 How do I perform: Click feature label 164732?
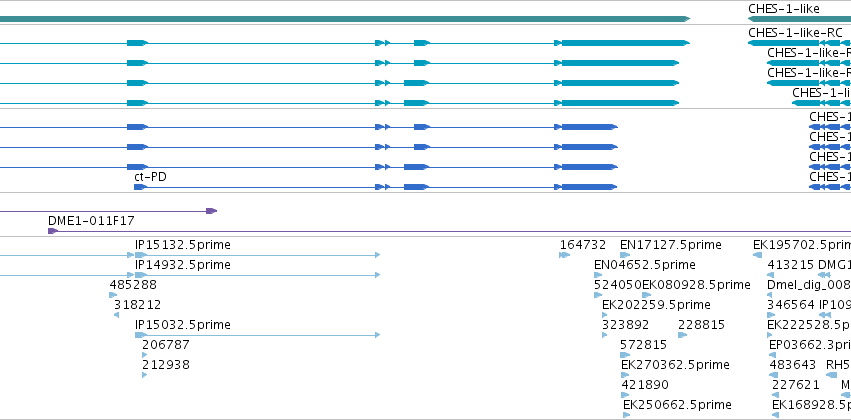pos(583,245)
